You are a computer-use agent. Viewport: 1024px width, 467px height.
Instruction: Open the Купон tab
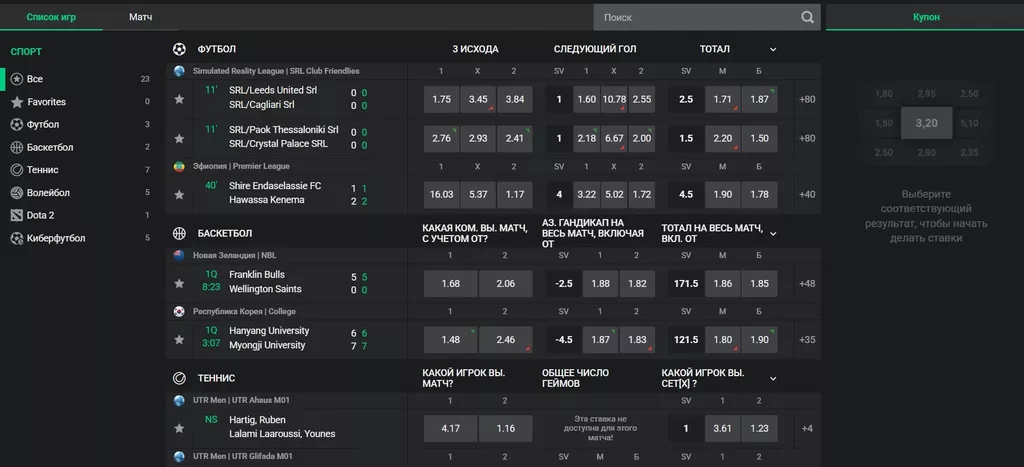(926, 17)
